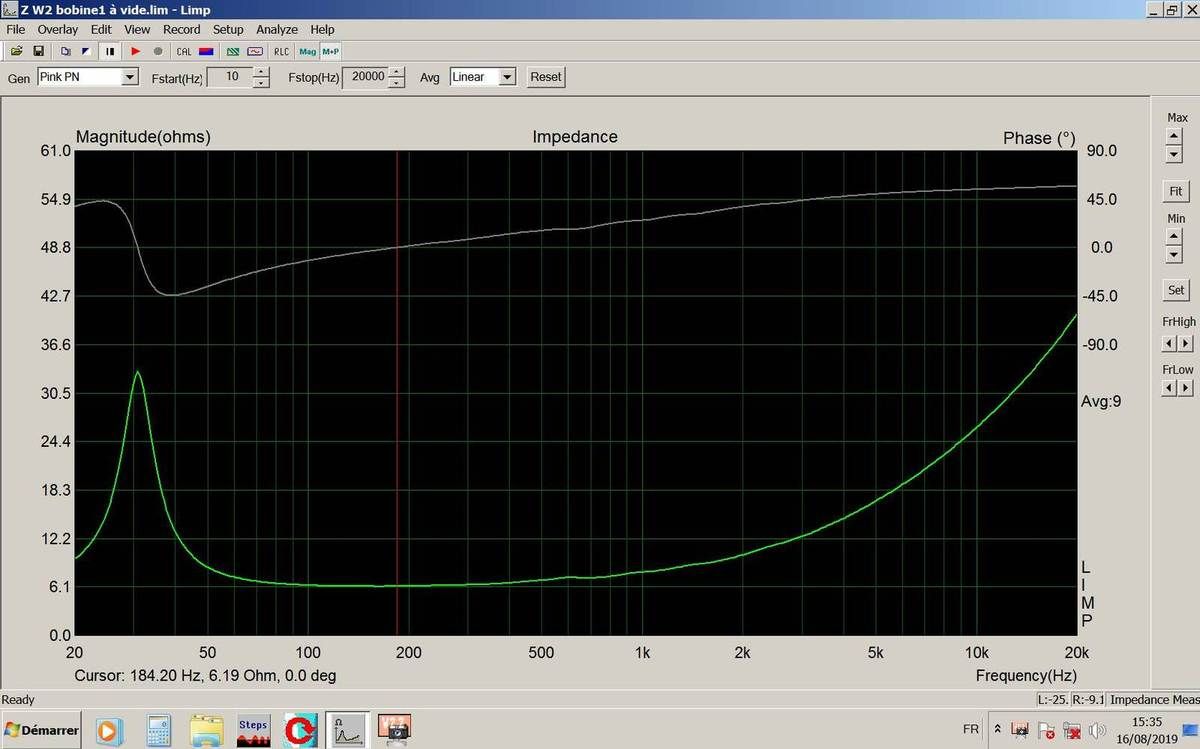
Task: Open the Windows calculator from taskbar
Action: point(159,729)
